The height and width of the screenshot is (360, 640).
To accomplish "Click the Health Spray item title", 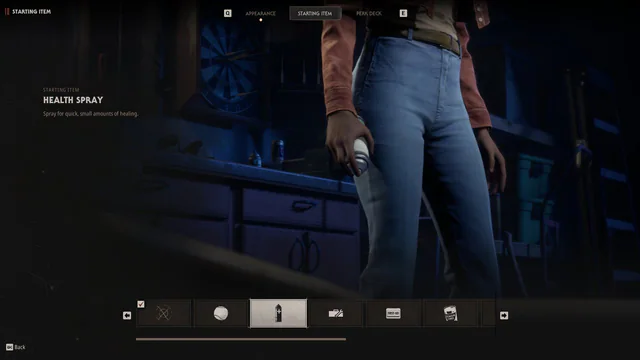I will tap(73, 100).
